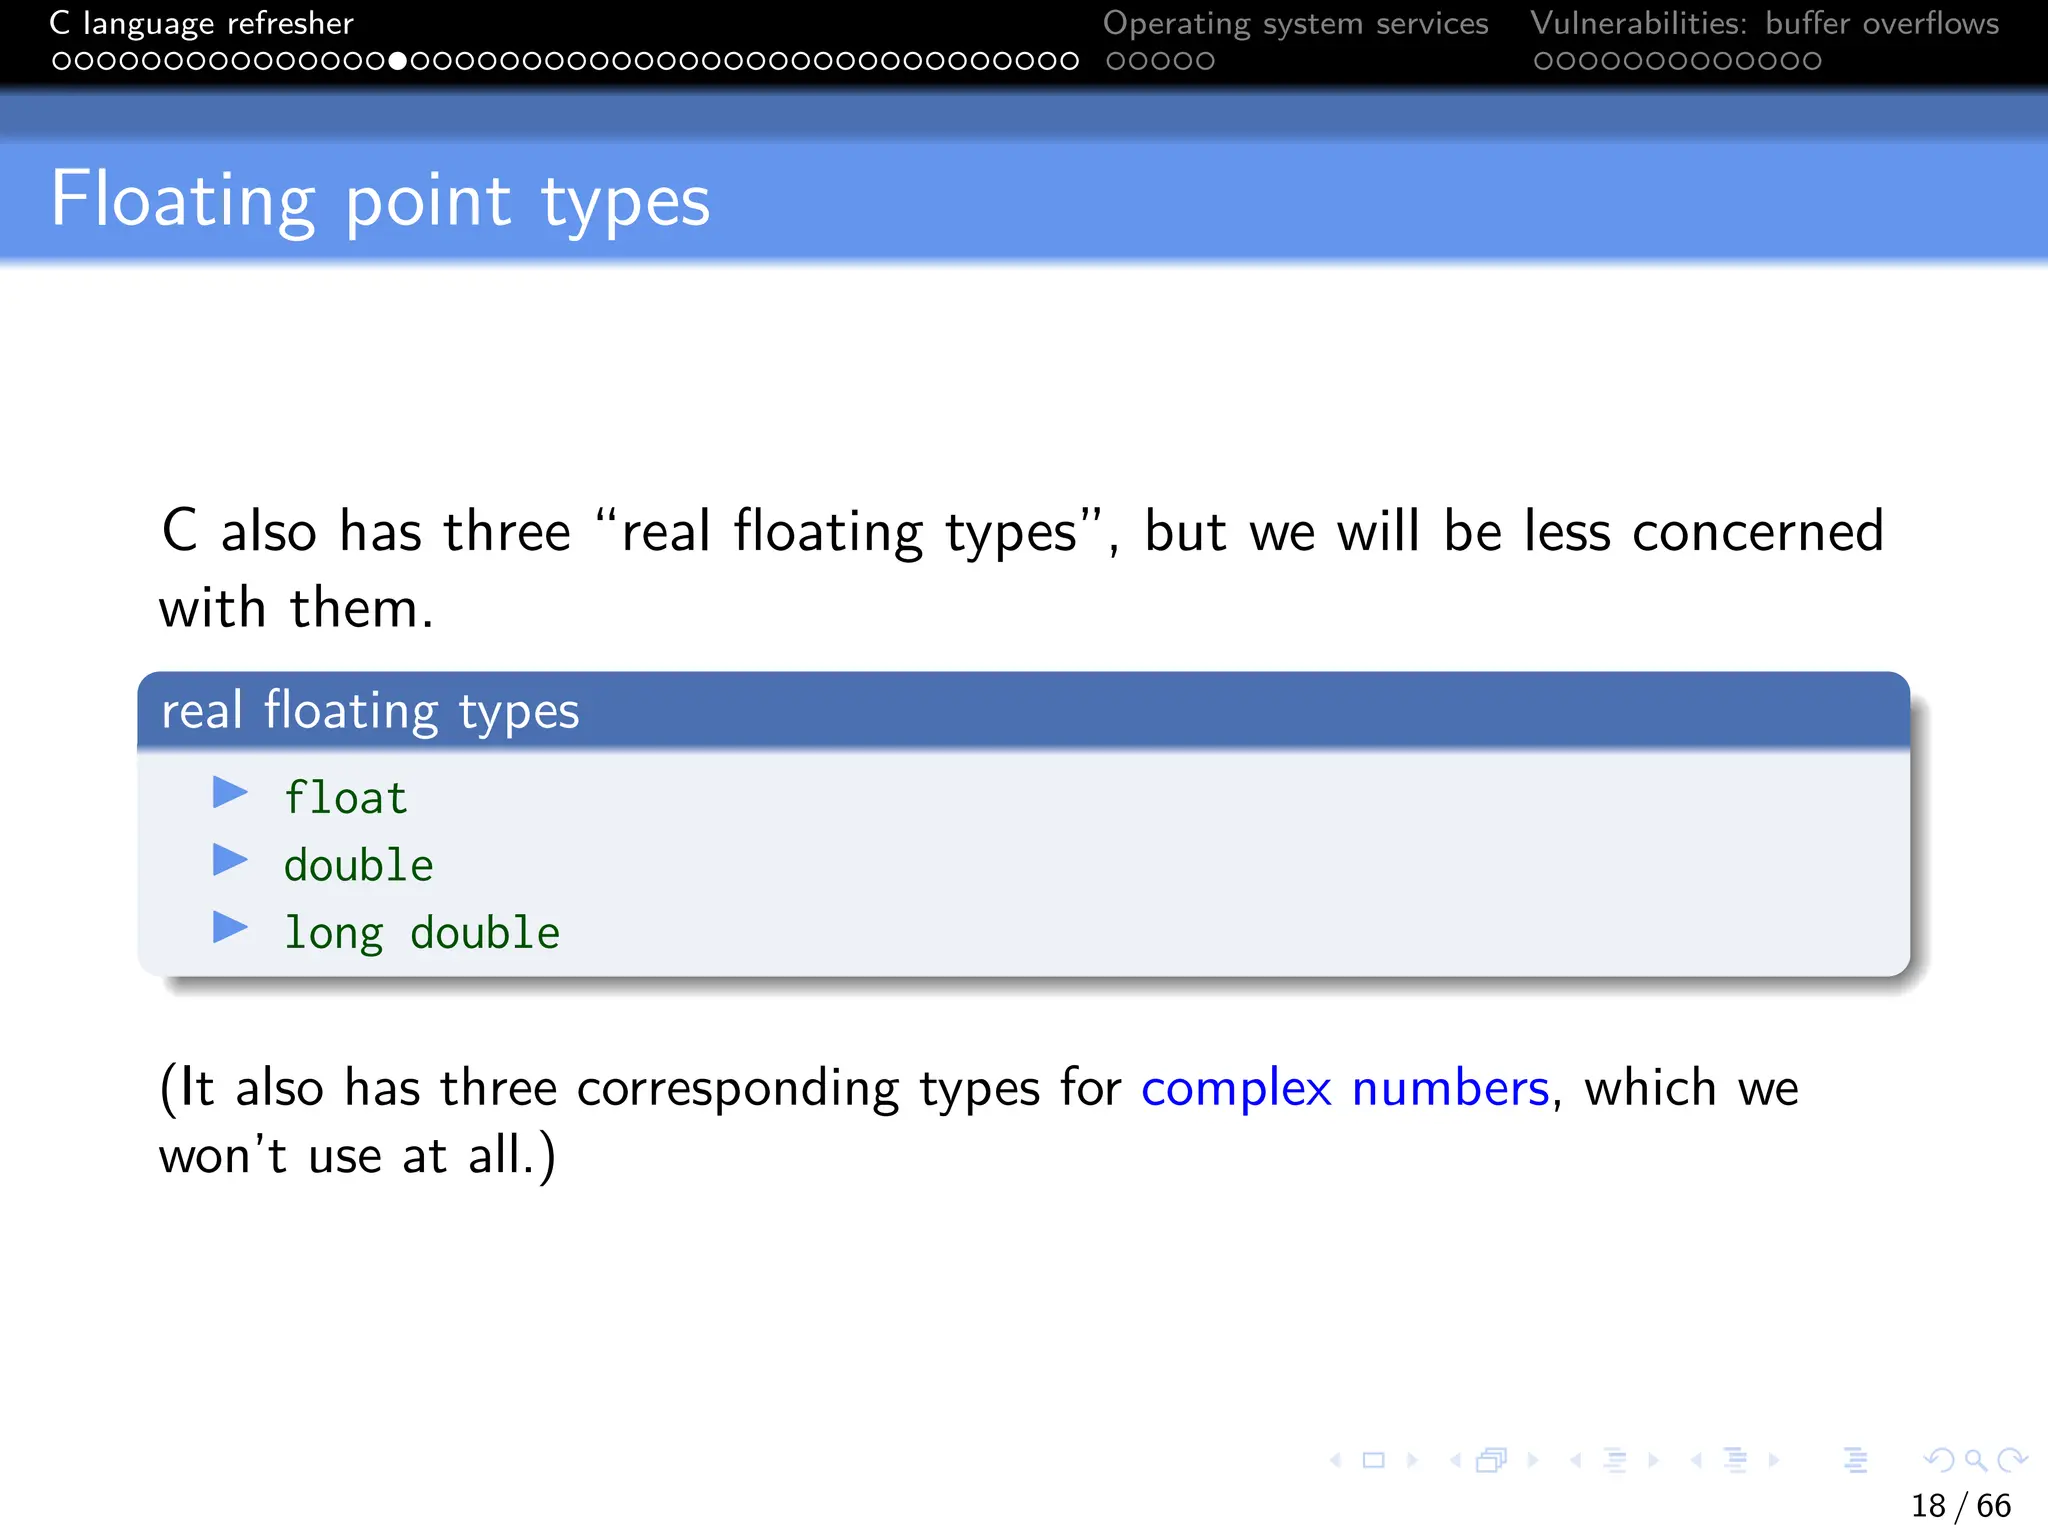Jump forward to next section arrow

click(1773, 1461)
